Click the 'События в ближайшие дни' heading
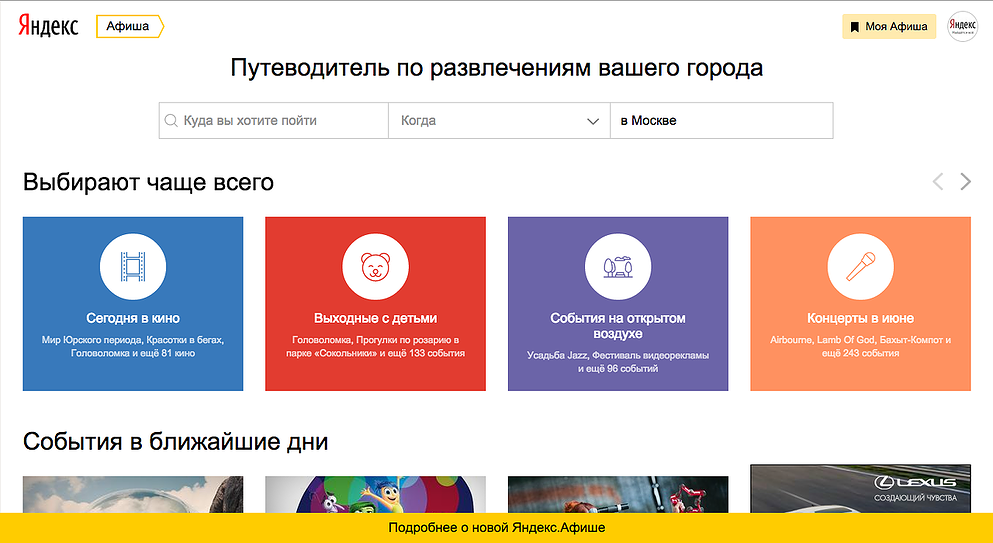Image resolution: width=993 pixels, height=543 pixels. 175,442
